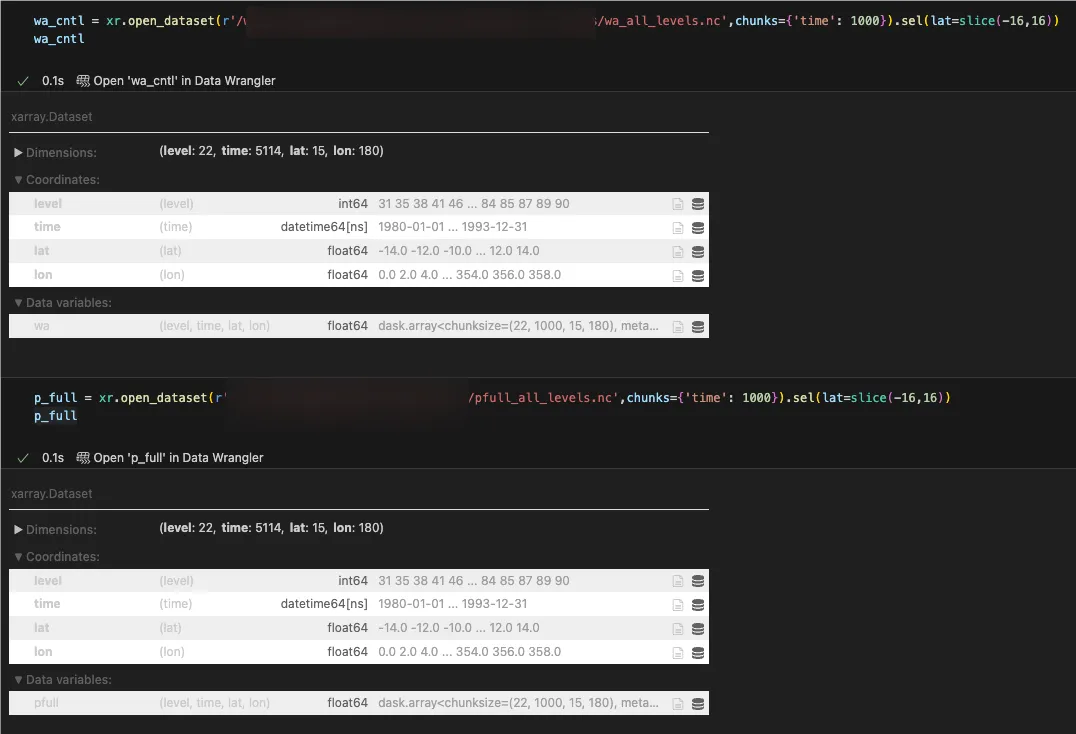Show attributes icon for time in p_full
The width and height of the screenshot is (1076, 734).
[x=677, y=605]
